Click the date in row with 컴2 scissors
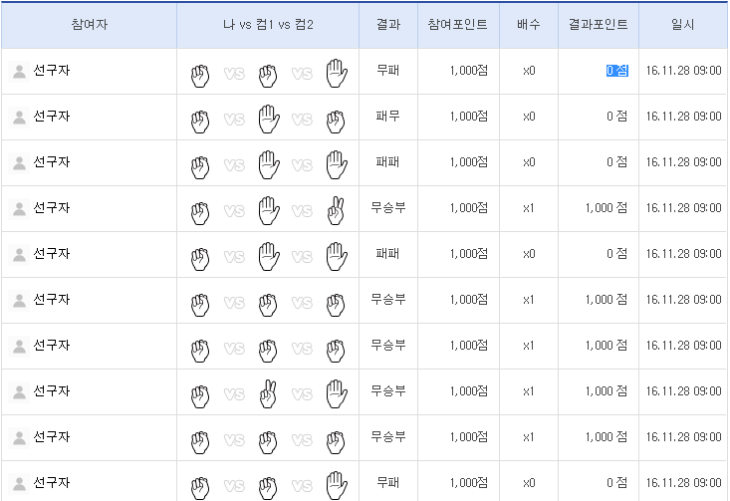The image size is (730, 501). [683, 208]
